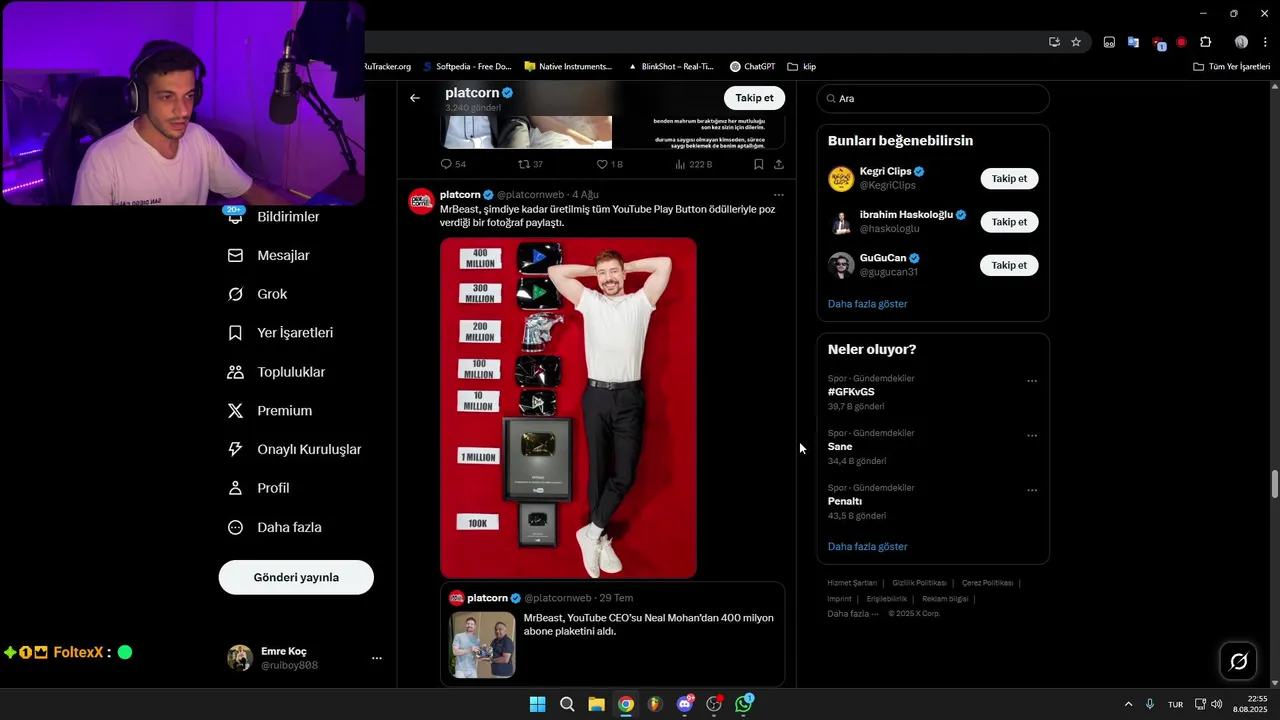
Task: Open the Chrome three-dot menu
Action: 1265,42
